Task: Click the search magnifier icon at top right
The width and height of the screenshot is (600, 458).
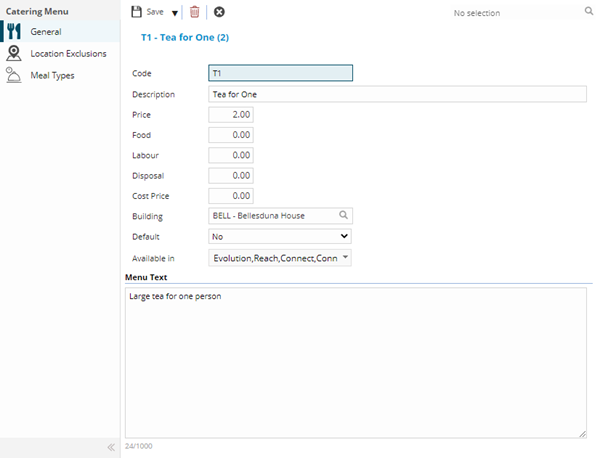Action: [x=588, y=12]
